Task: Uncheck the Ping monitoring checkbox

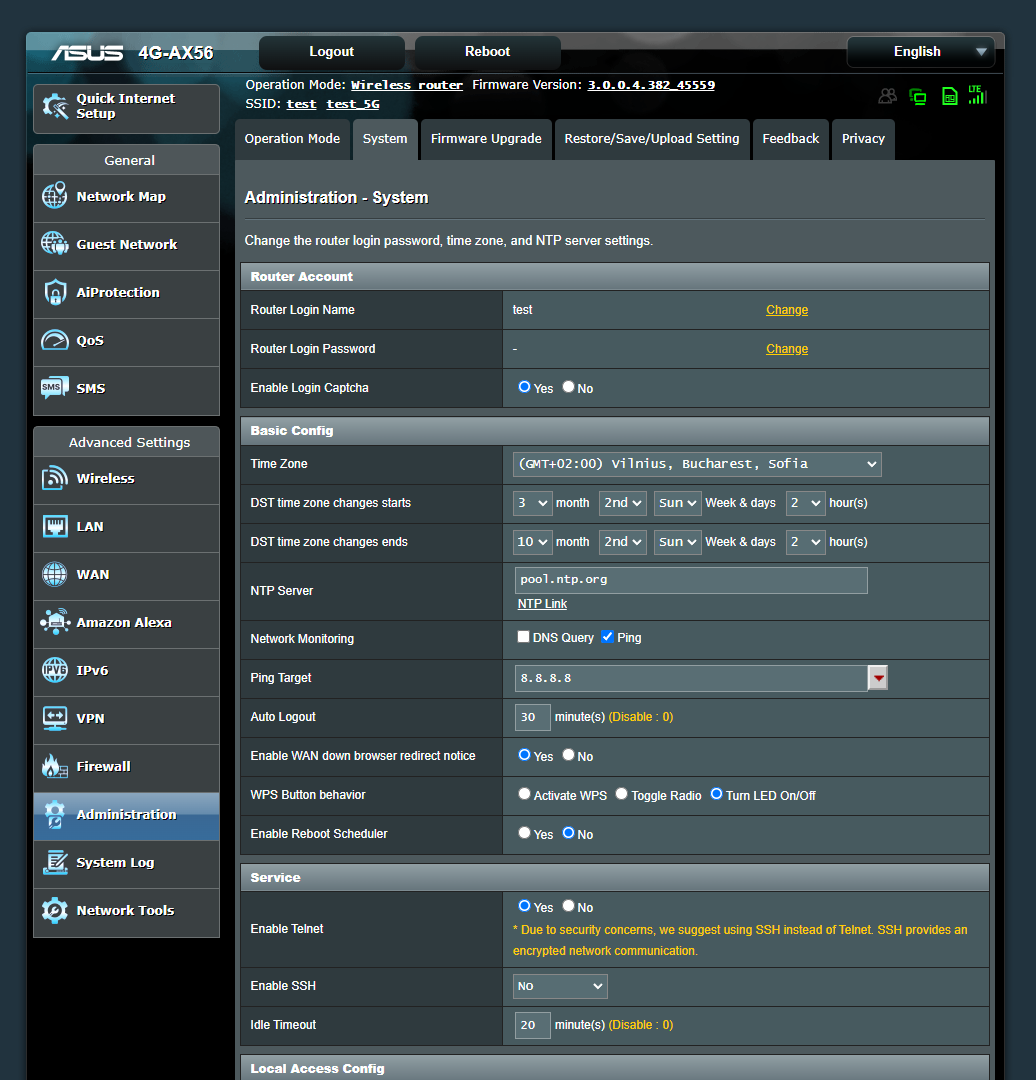Action: [x=607, y=637]
